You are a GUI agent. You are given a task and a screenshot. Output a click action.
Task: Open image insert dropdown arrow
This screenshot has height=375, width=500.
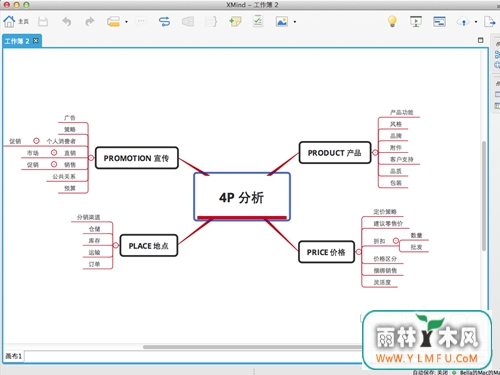click(295, 22)
